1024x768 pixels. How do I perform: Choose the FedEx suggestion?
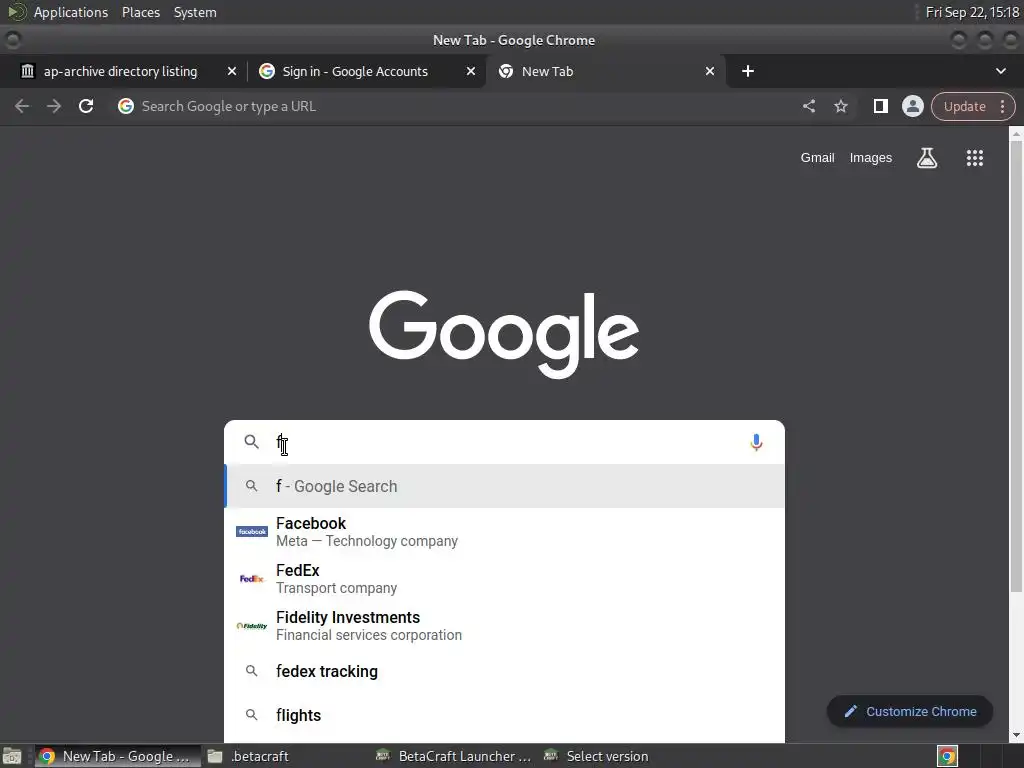(x=504, y=579)
